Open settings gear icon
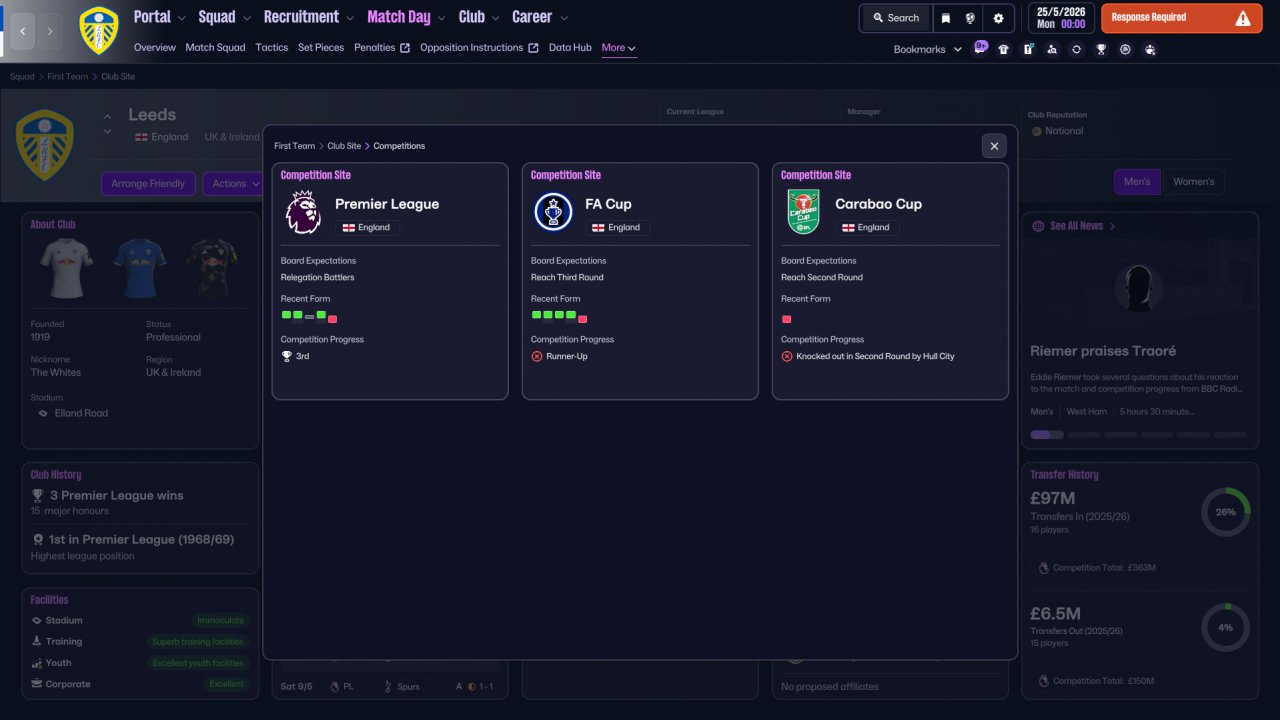Image resolution: width=1280 pixels, height=720 pixels. (998, 18)
